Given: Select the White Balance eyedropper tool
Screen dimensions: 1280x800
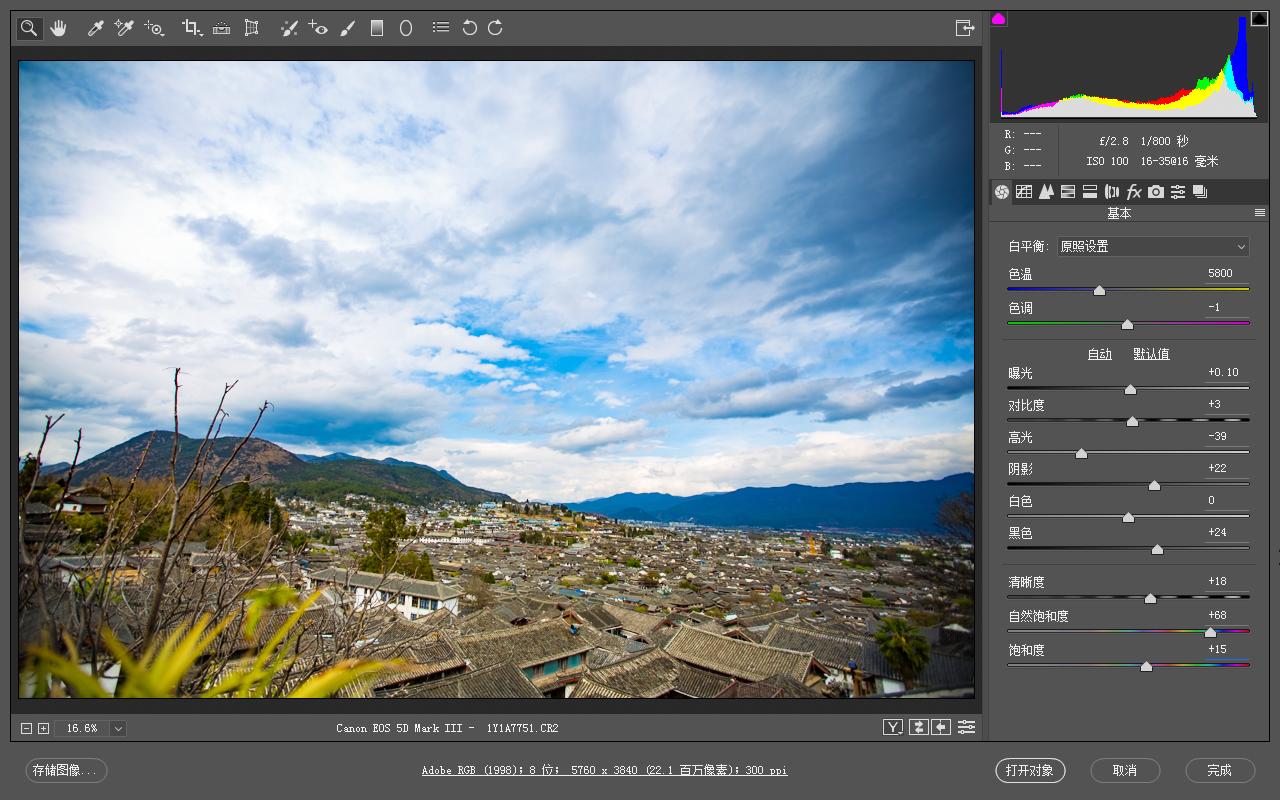Looking at the screenshot, I should (x=96, y=28).
